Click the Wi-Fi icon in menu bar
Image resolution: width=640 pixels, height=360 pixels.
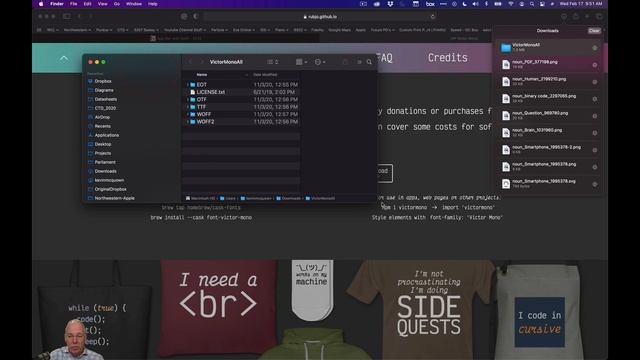pyautogui.click(x=511, y=4)
